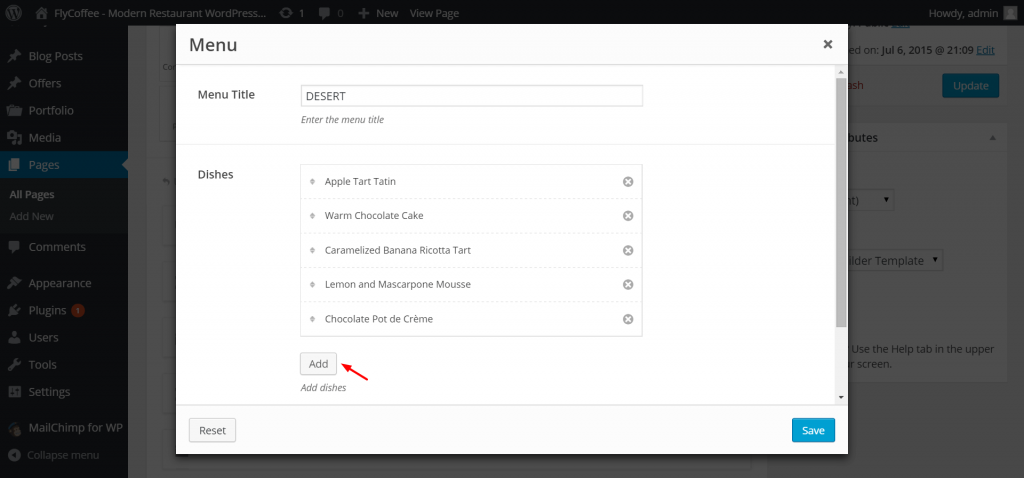Open the Media menu
This screenshot has height=478, width=1024.
point(44,138)
